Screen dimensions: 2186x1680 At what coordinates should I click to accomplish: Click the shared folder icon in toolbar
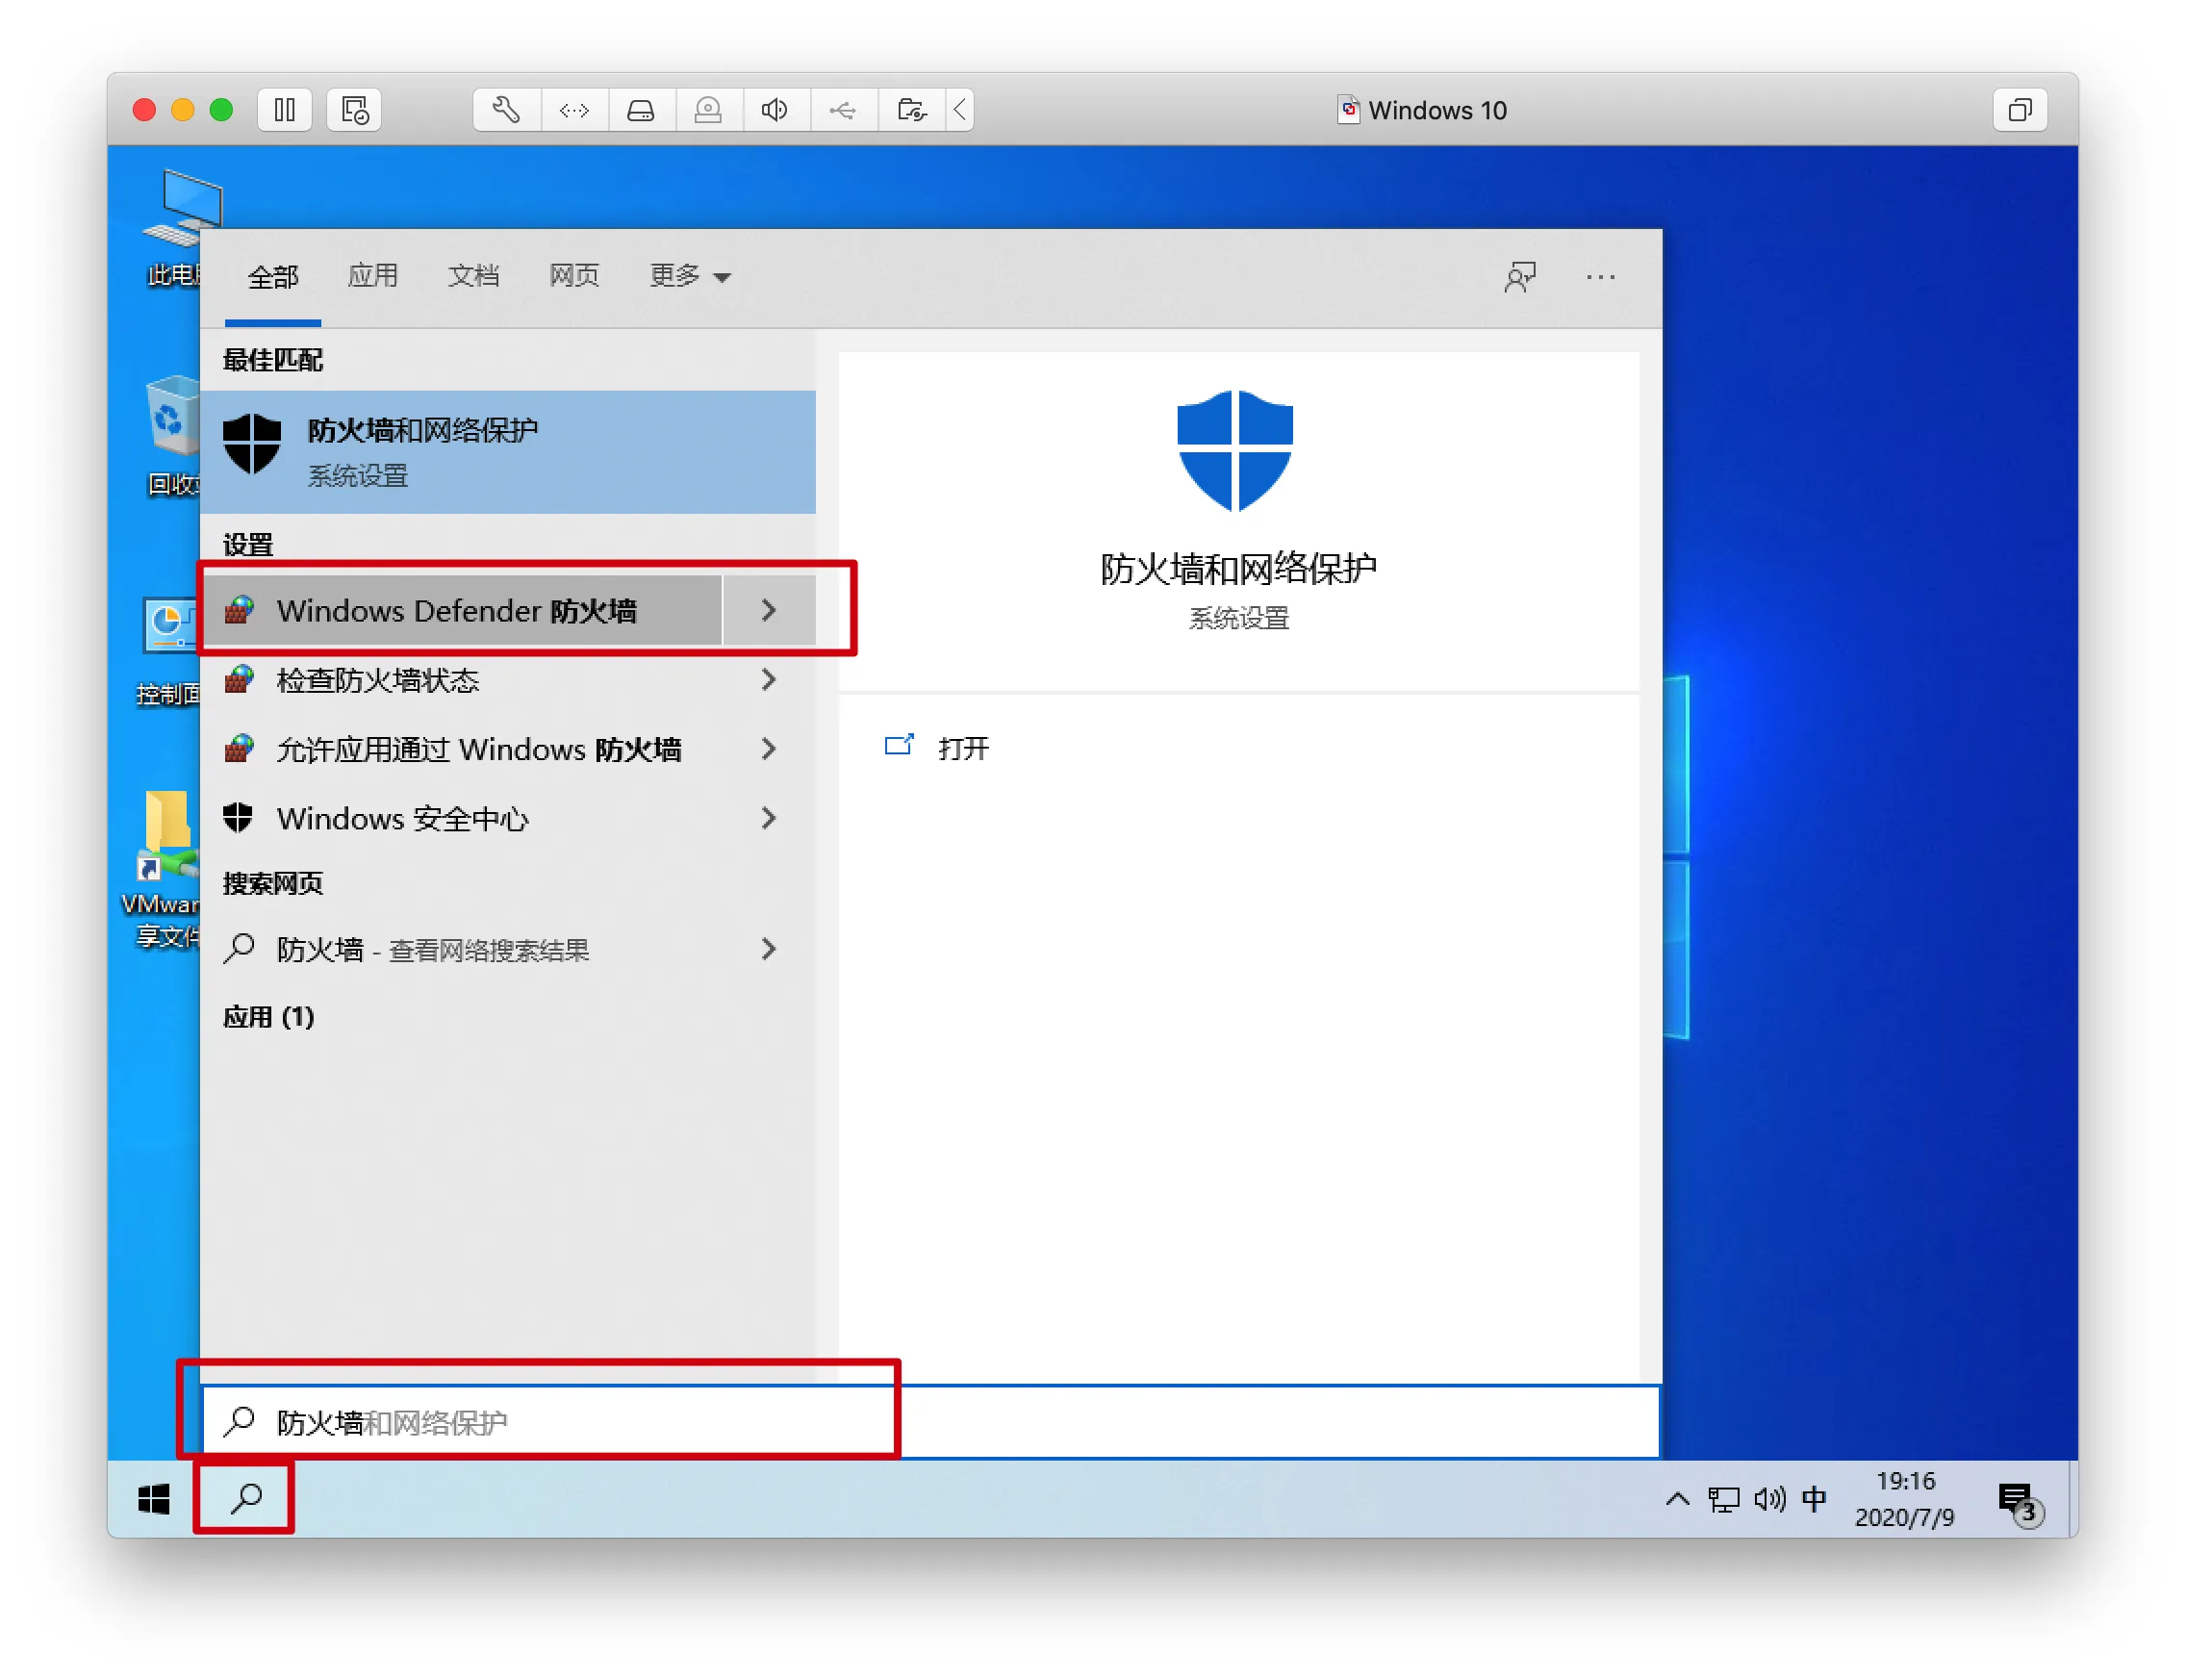click(x=911, y=110)
